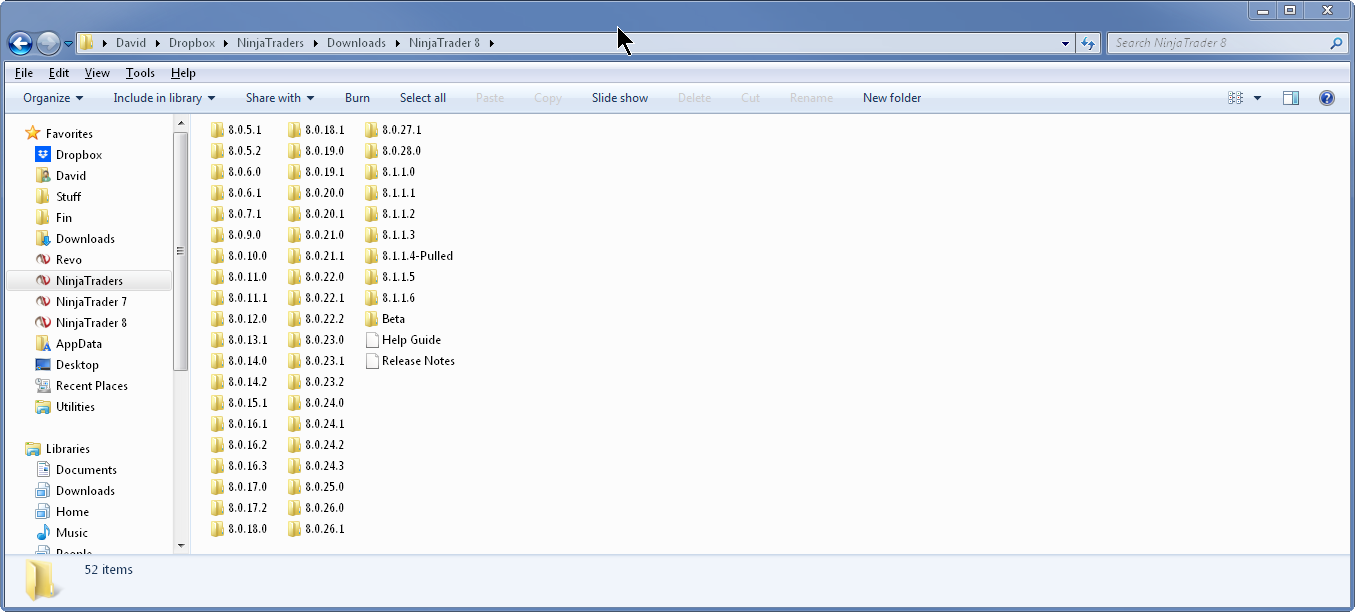Open the Help menu

(x=183, y=73)
